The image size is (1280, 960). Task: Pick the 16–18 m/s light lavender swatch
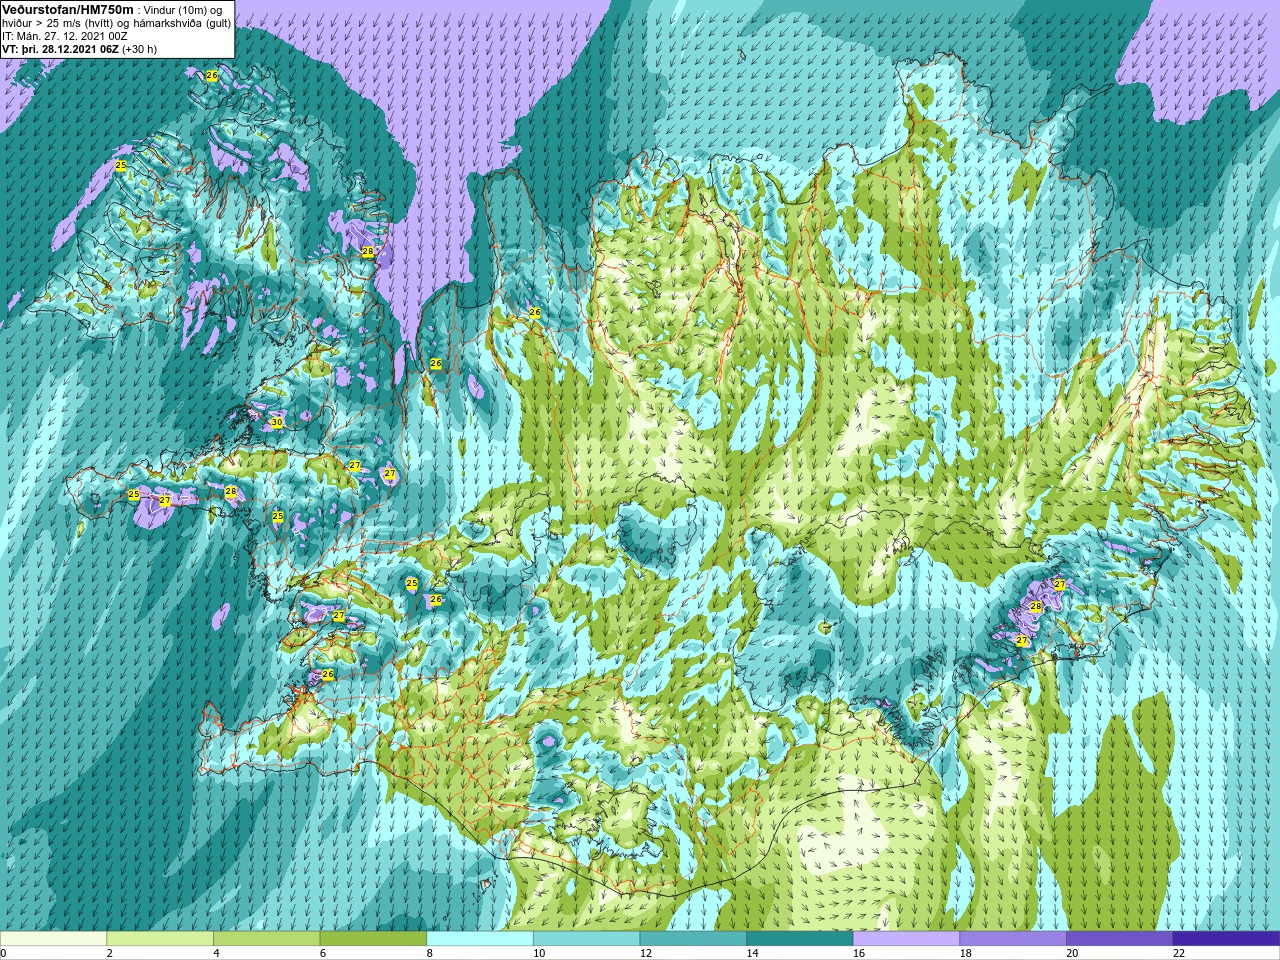click(x=906, y=939)
